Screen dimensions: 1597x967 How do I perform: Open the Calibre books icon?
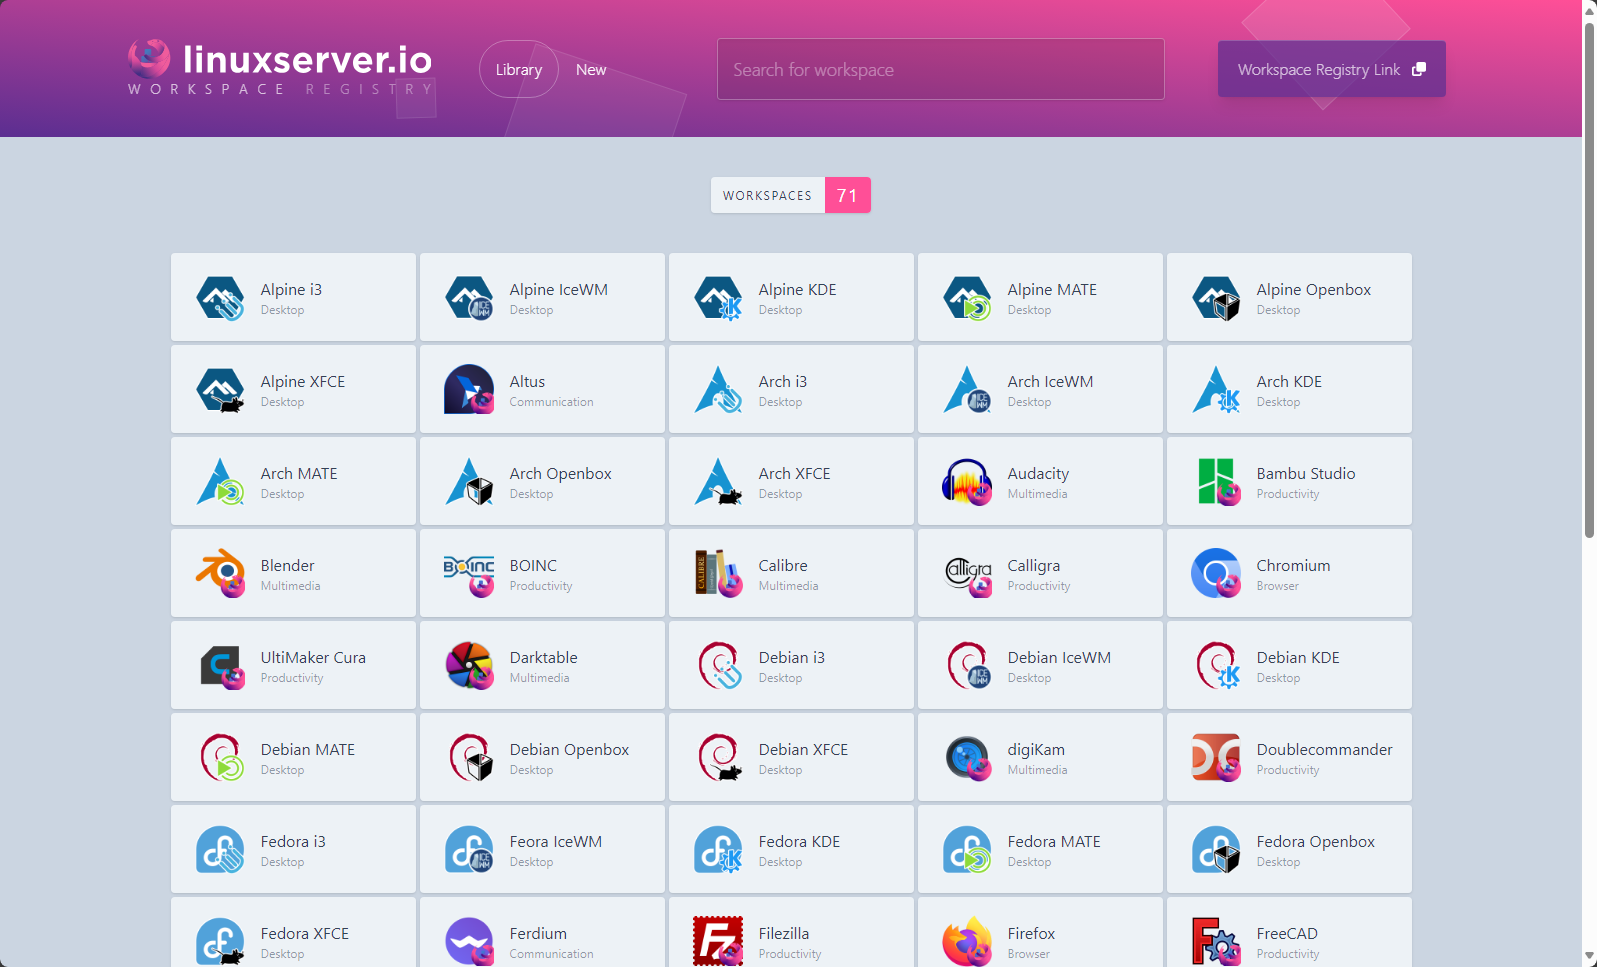(718, 573)
